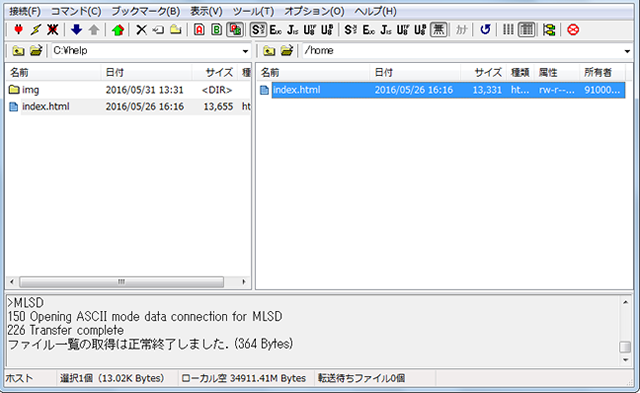Sort remote files by 日付 column

[416, 72]
